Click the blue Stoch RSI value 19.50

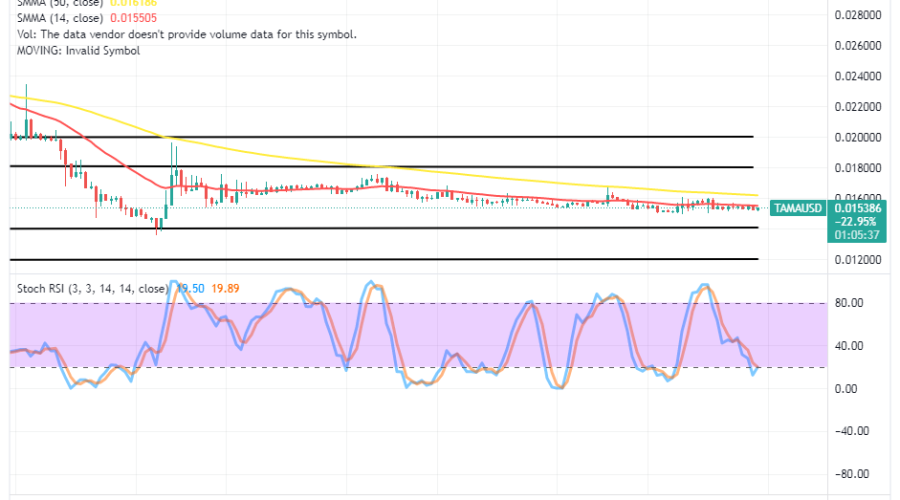click(x=190, y=288)
